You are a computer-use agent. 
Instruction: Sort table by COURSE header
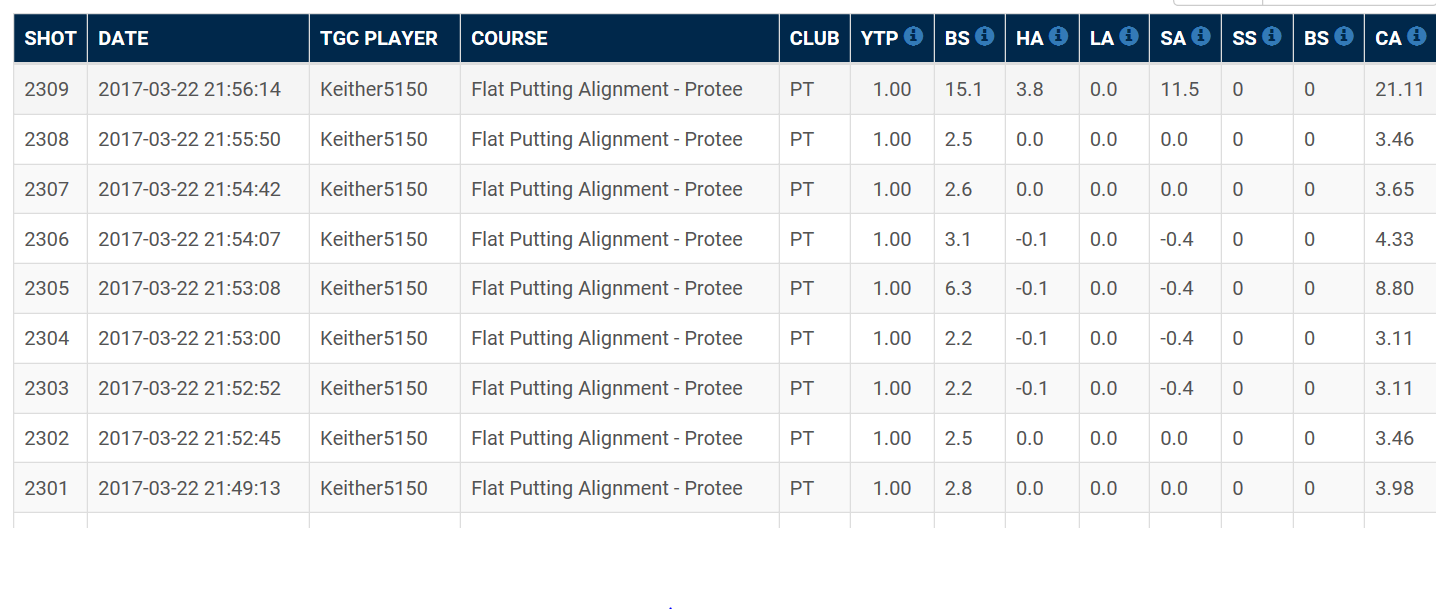[x=509, y=38]
